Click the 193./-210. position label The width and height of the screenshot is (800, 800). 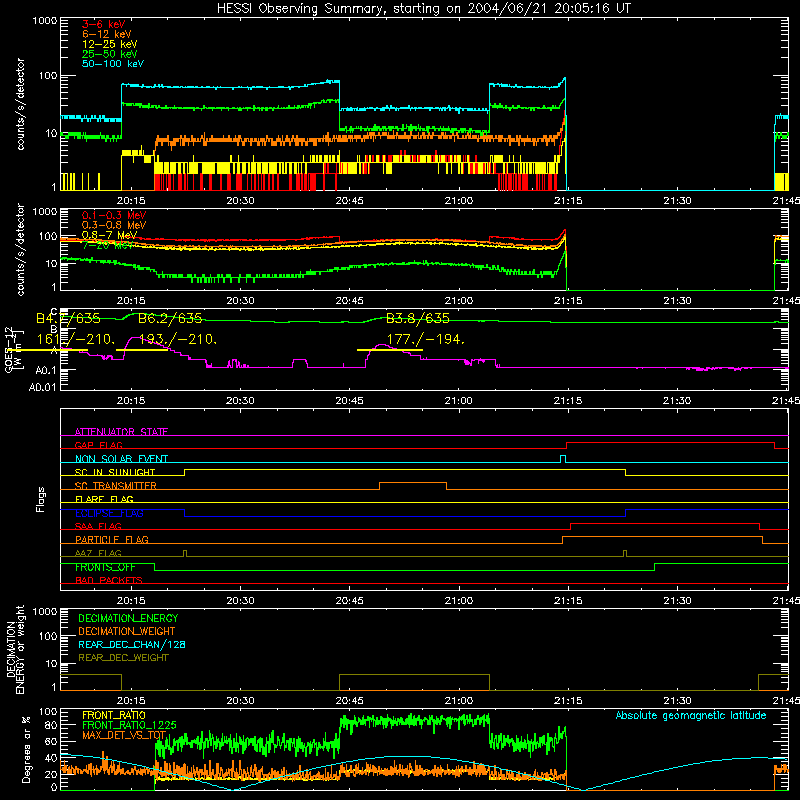click(178, 339)
